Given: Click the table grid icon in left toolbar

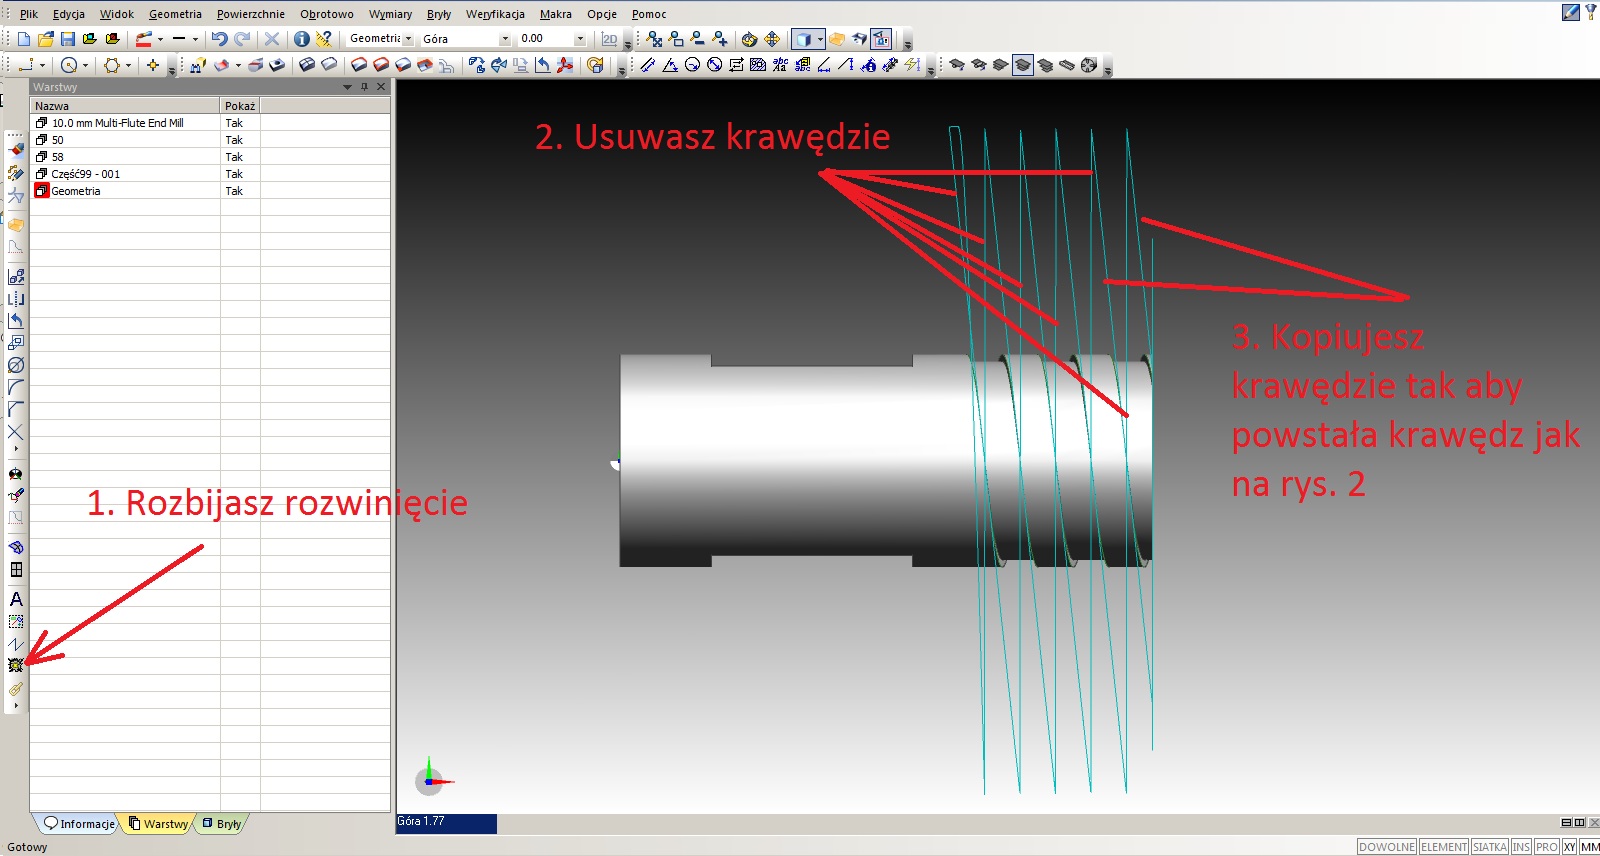Looking at the screenshot, I should tap(16, 570).
